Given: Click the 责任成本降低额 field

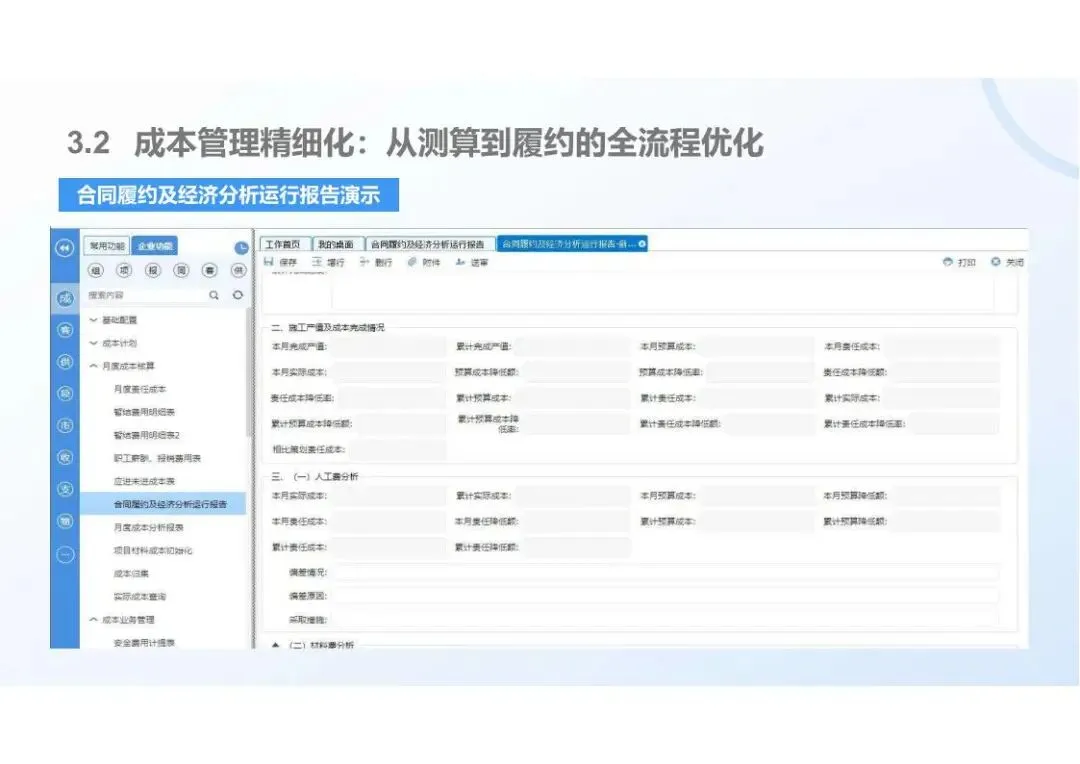Looking at the screenshot, I should (x=945, y=372).
